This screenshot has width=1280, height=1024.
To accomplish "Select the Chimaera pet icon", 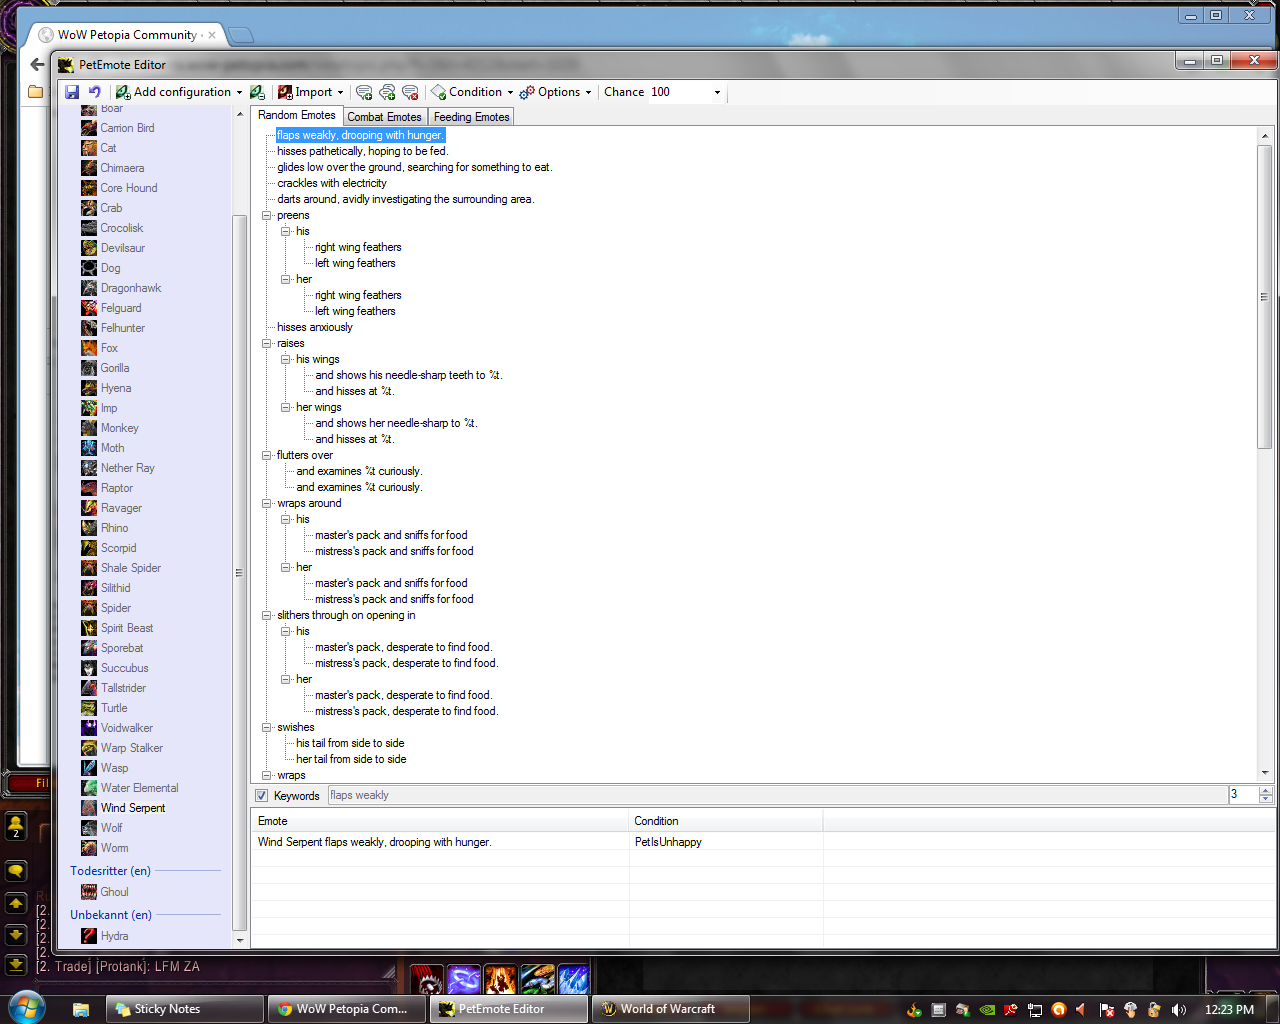I will click(x=89, y=168).
